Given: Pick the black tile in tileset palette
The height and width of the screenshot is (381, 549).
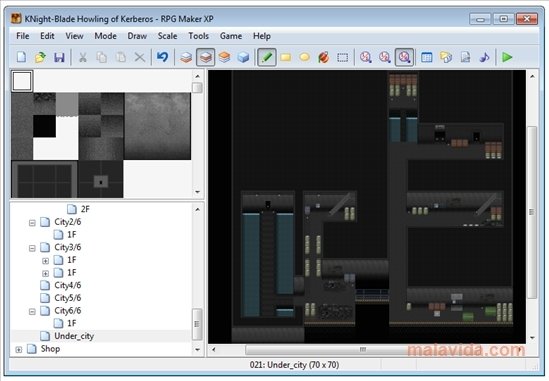Looking at the screenshot, I should click(44, 126).
